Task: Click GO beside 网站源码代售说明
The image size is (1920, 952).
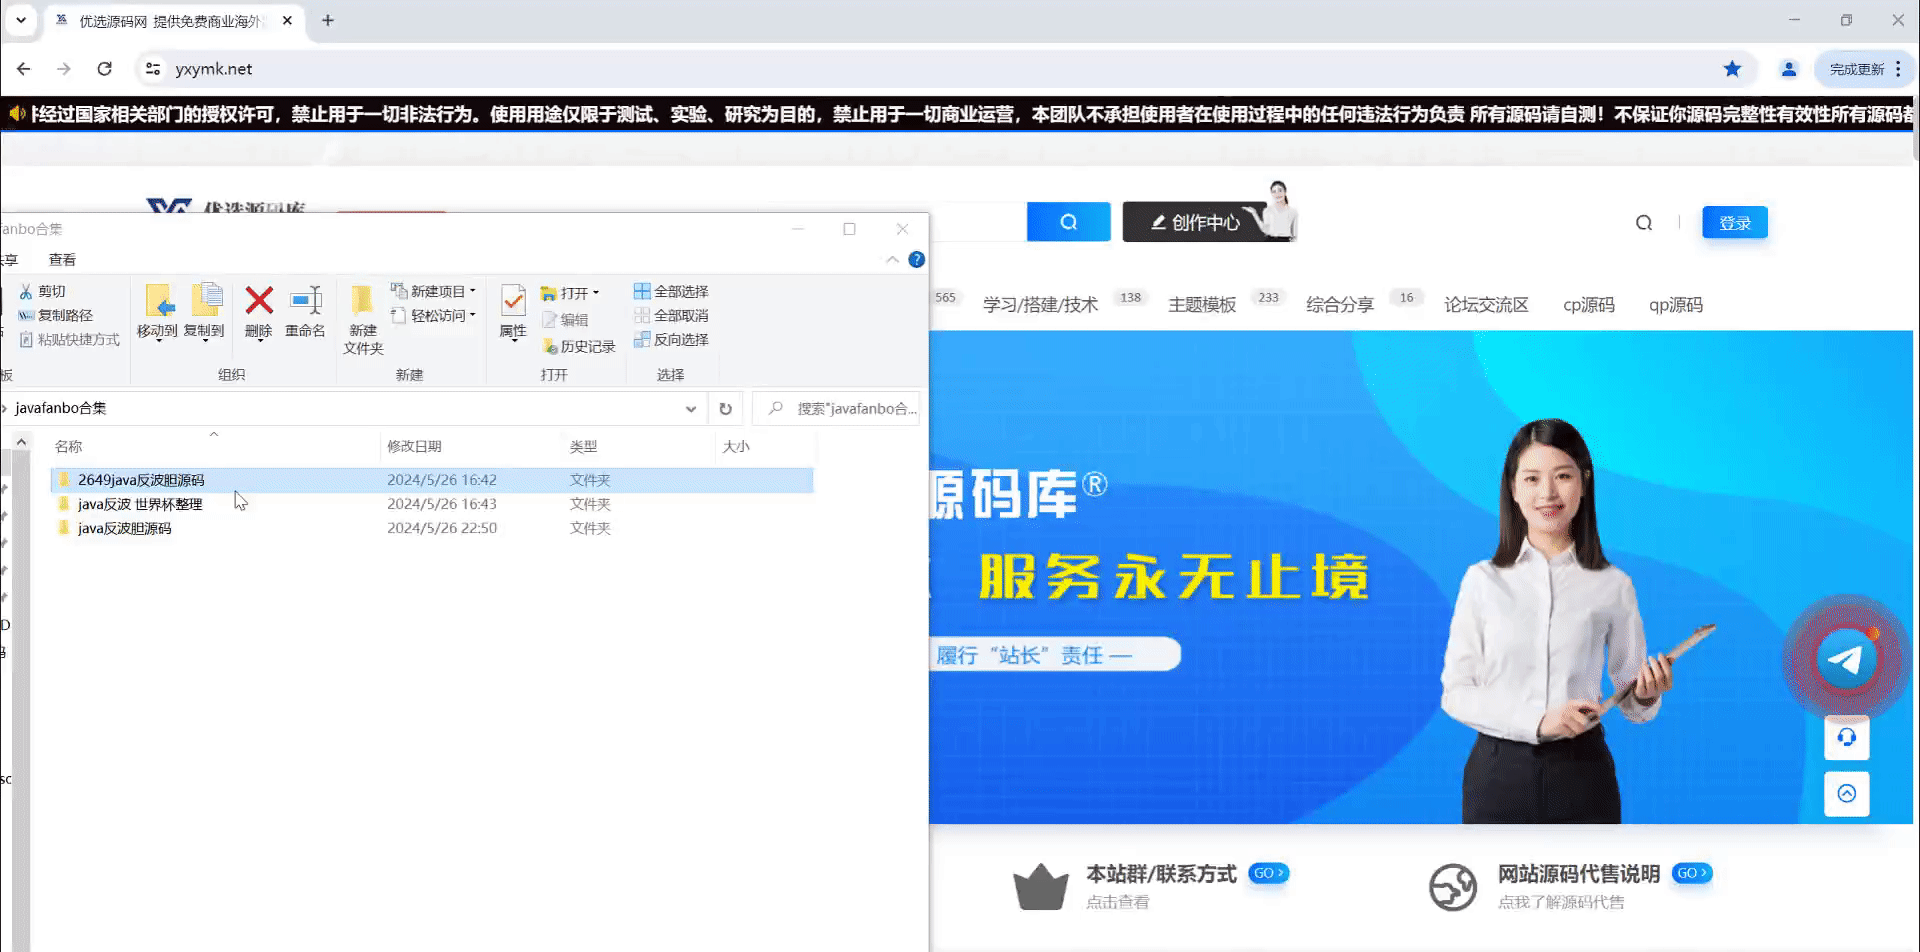Action: [x=1692, y=873]
